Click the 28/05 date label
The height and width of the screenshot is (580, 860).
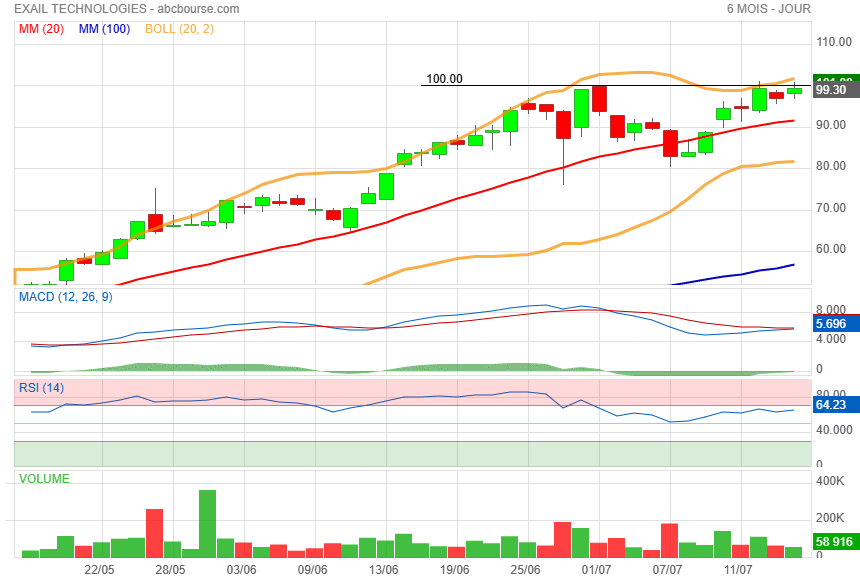(170, 570)
